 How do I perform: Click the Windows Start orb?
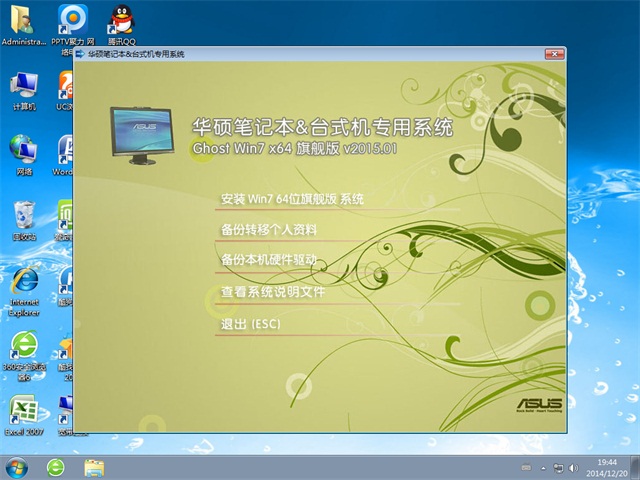click(18, 467)
